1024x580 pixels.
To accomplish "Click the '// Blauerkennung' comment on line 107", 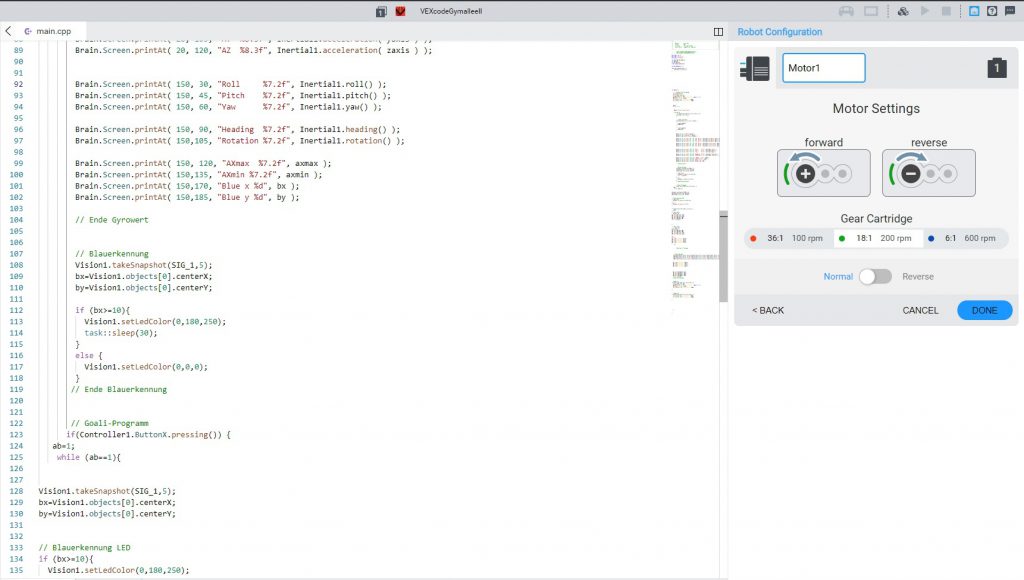I will pyautogui.click(x=112, y=253).
